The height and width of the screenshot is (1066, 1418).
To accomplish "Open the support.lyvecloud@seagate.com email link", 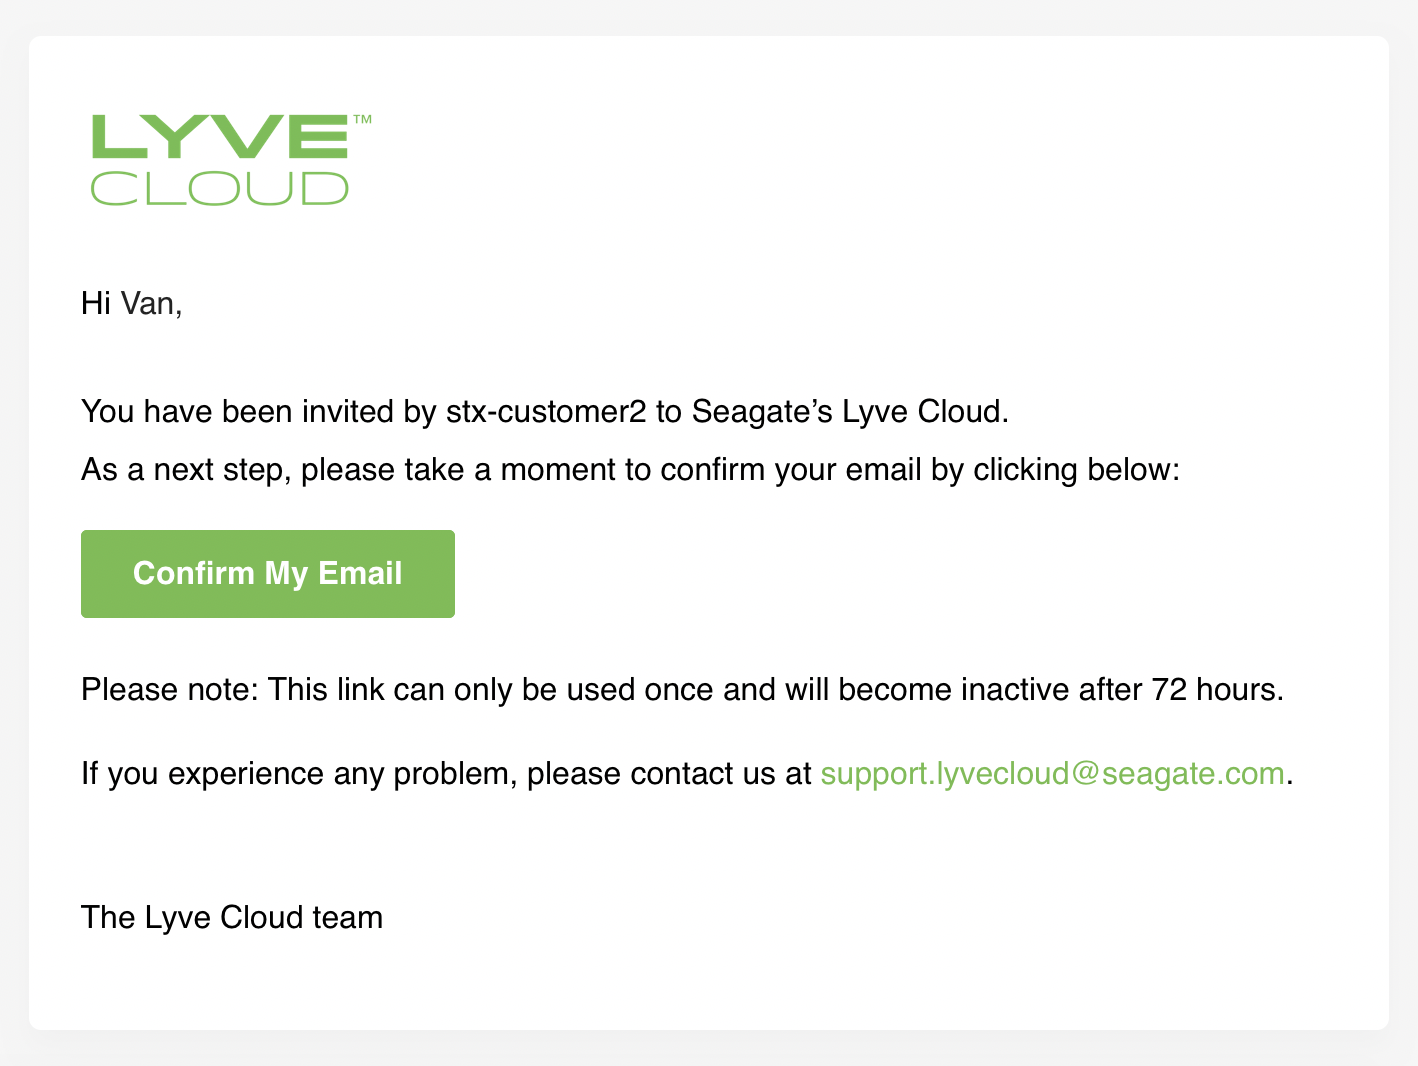I will point(1052,773).
